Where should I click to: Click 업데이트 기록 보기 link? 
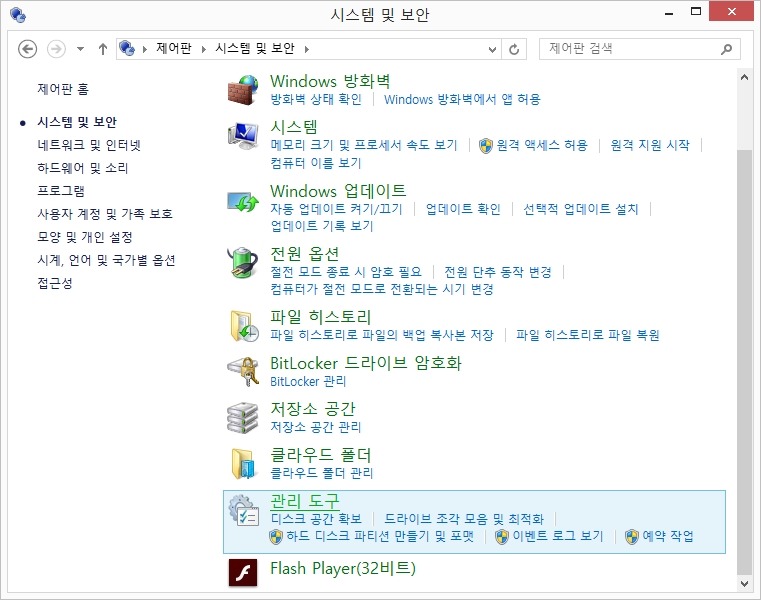(322, 226)
